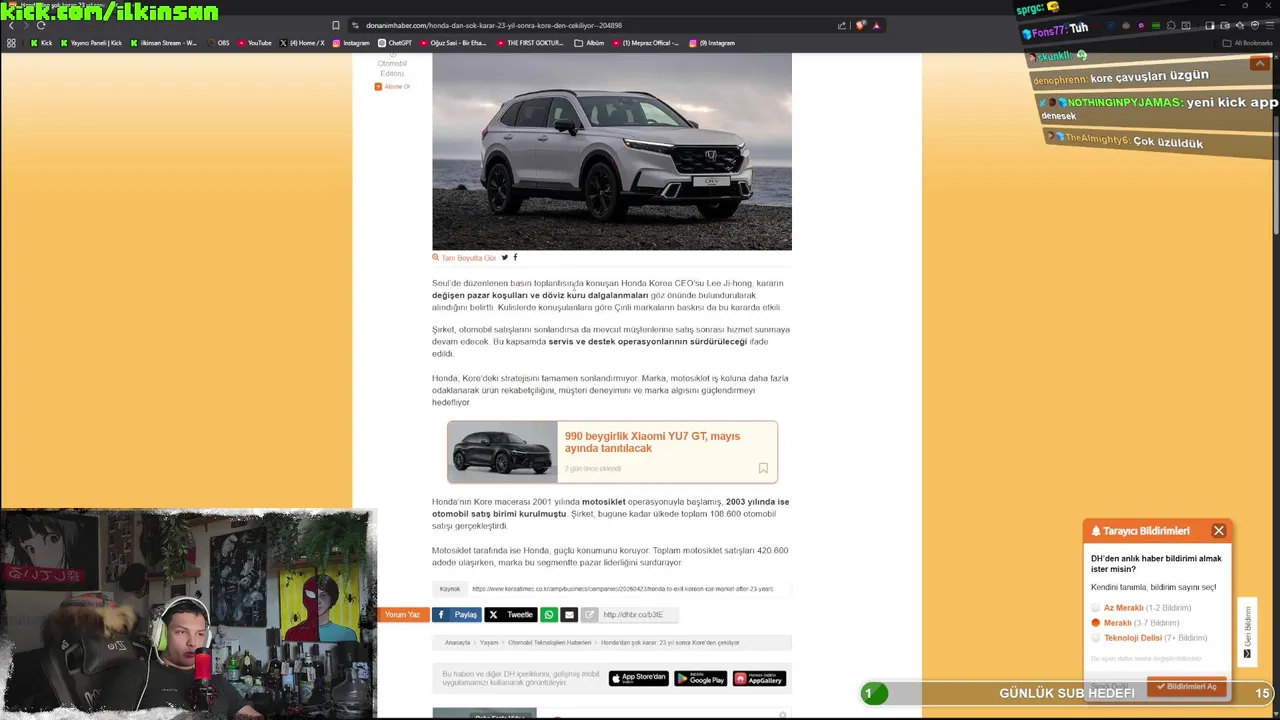Click the Bildirimleri Aç button

point(1187,687)
